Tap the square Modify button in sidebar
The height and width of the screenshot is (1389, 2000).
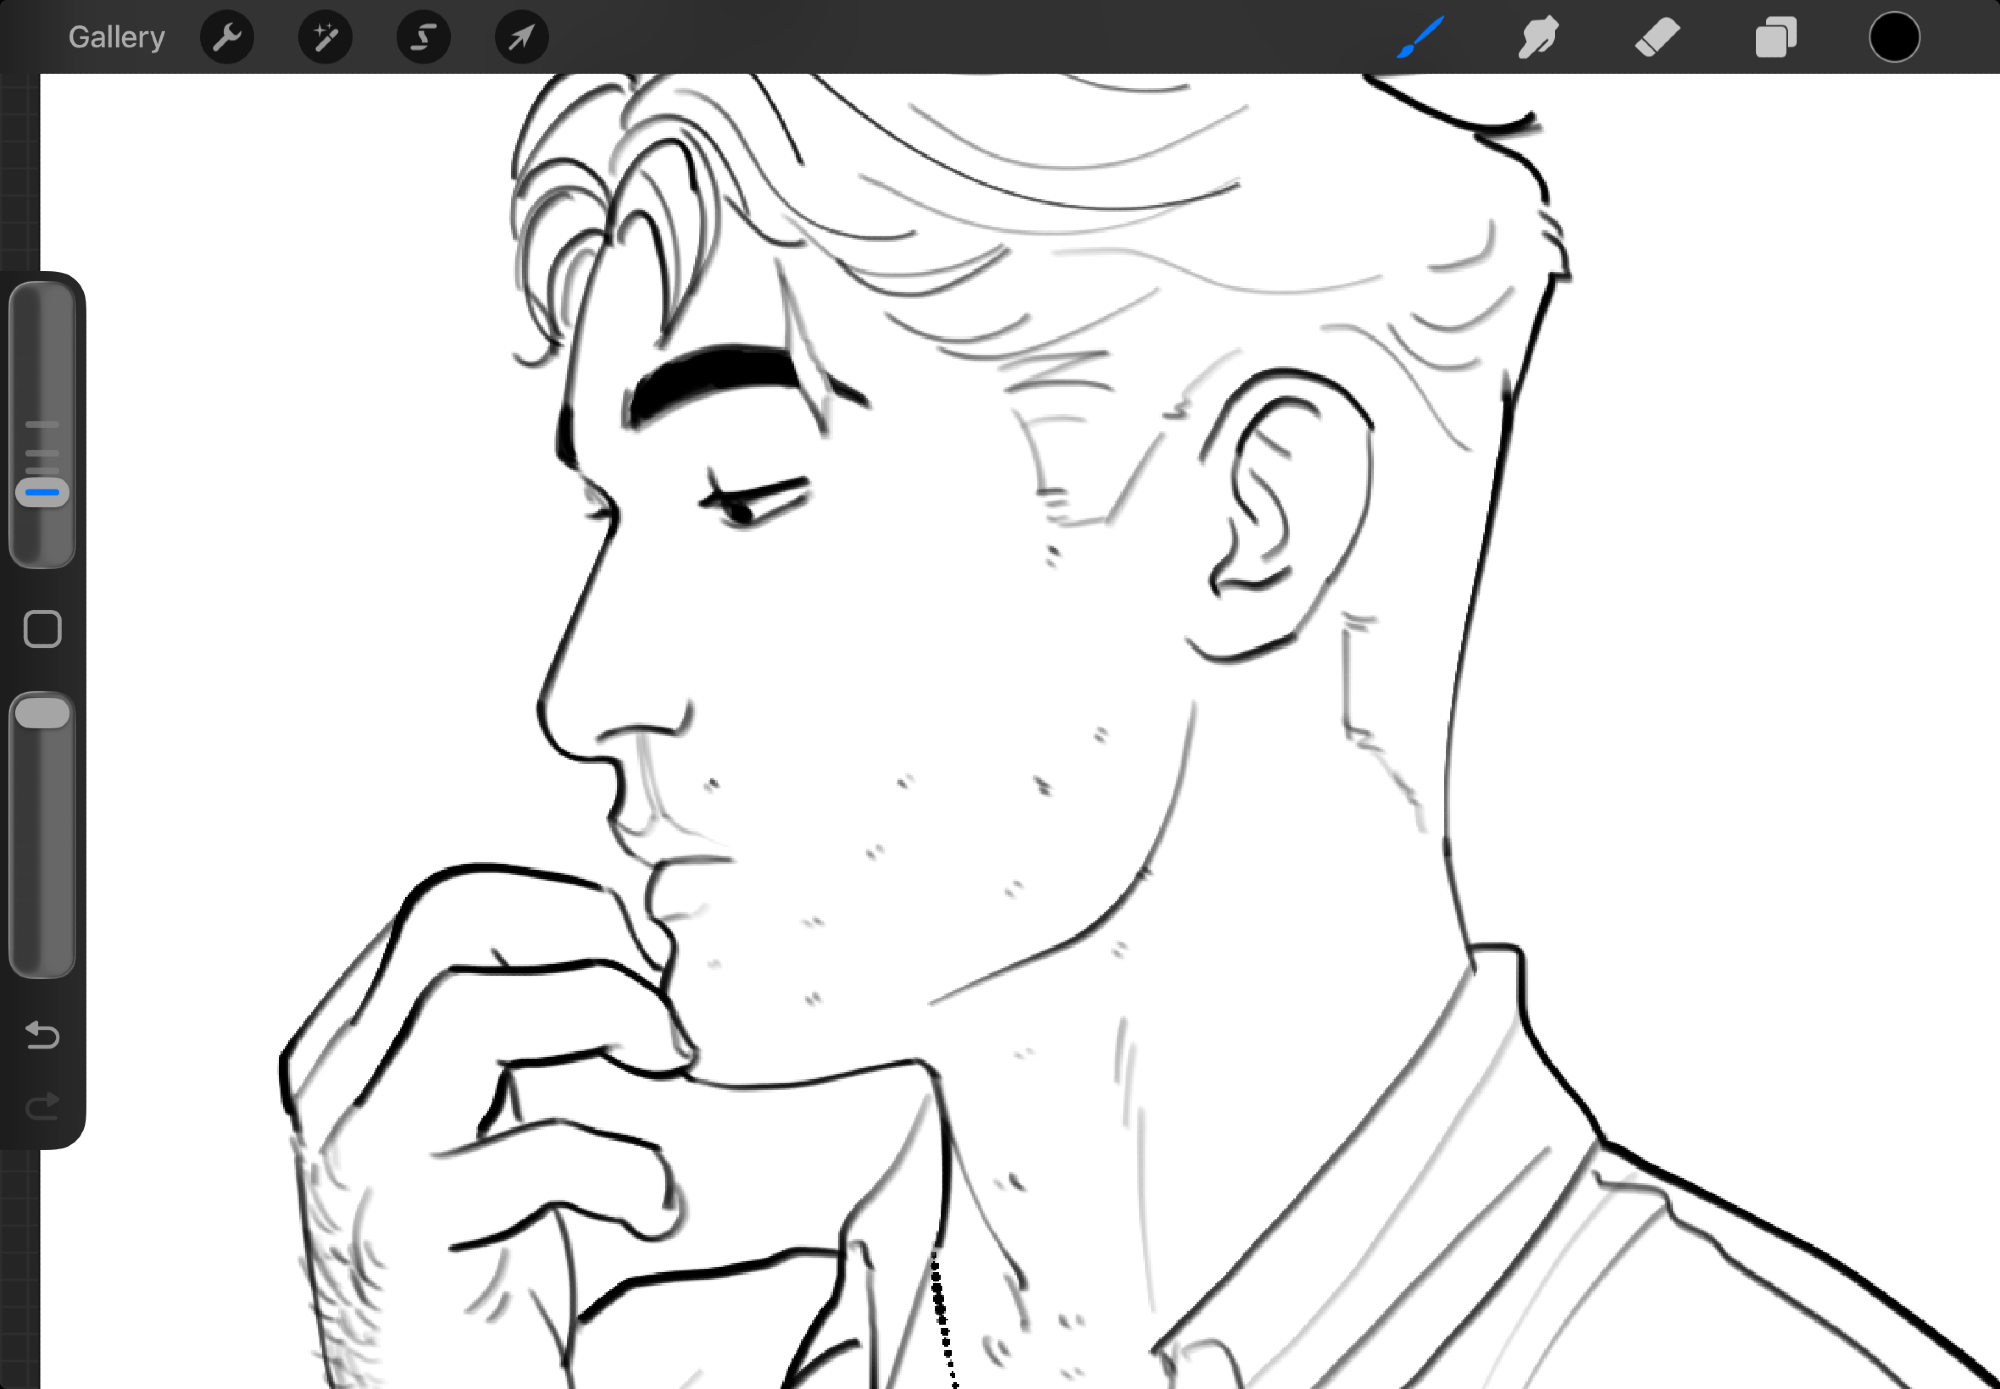42,629
